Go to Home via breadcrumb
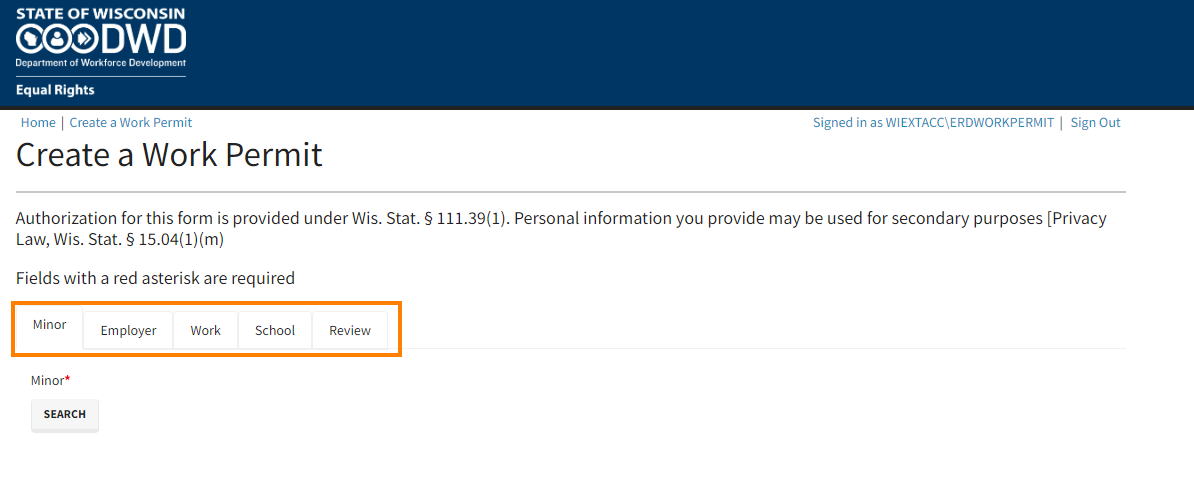The width and height of the screenshot is (1194, 483). point(38,123)
